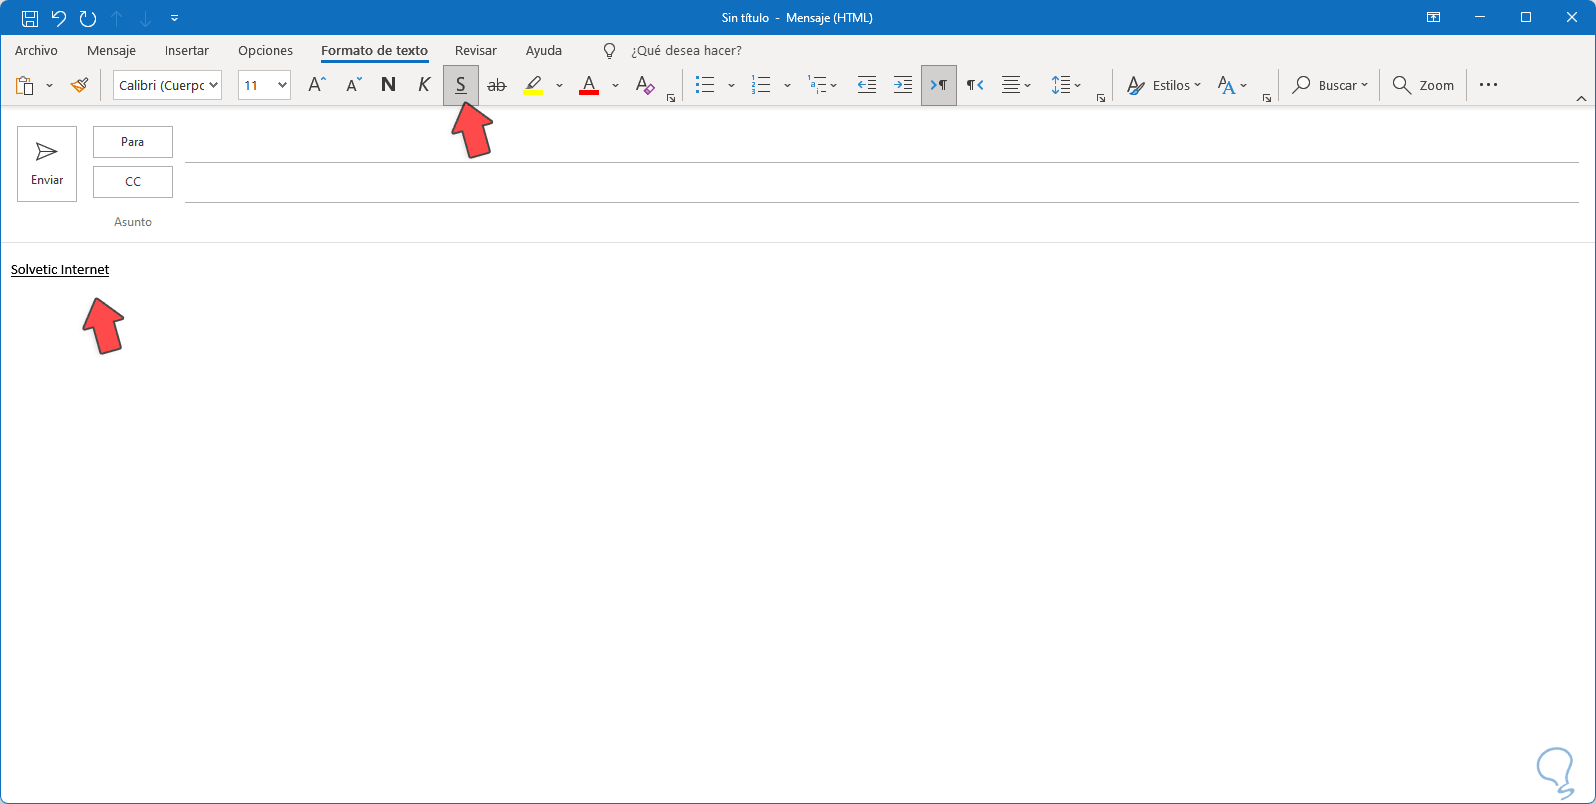The image size is (1596, 804).
Task: Click the '¿Qué desea hacer?' search box
Action: click(686, 51)
